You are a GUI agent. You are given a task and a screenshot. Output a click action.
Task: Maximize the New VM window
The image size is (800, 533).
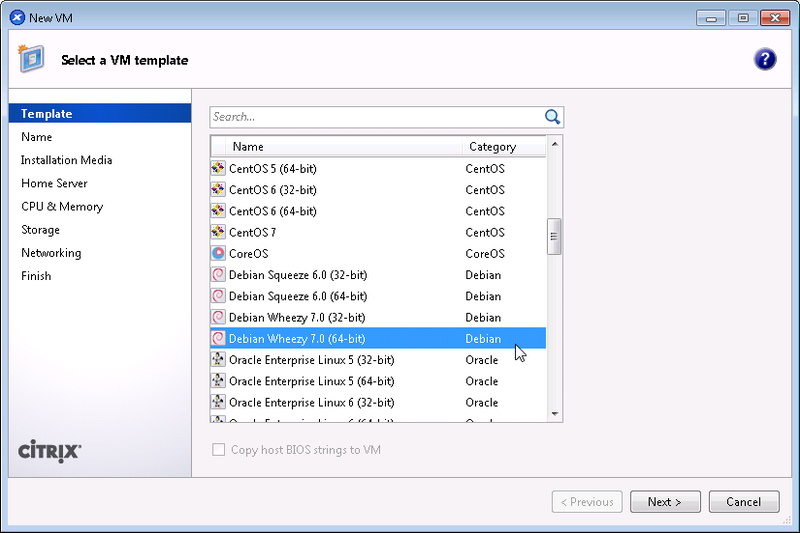(743, 18)
